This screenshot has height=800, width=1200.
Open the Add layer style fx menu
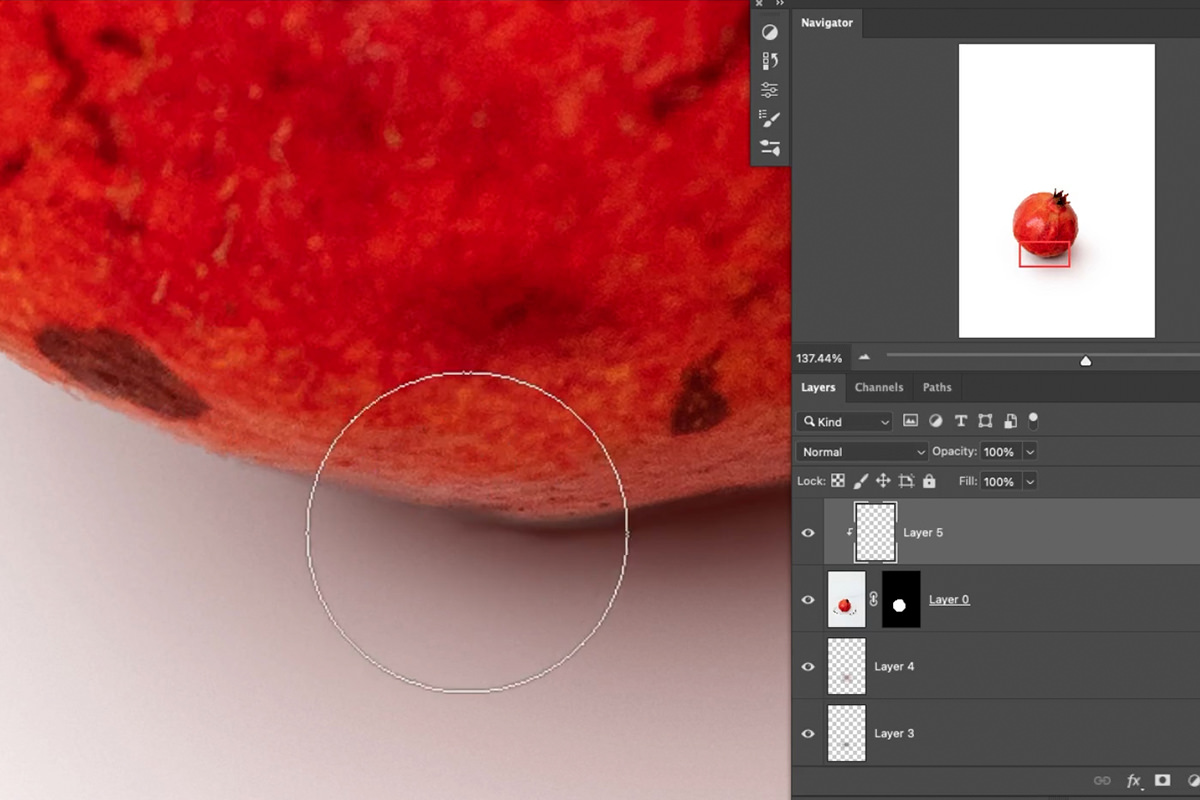1134,778
